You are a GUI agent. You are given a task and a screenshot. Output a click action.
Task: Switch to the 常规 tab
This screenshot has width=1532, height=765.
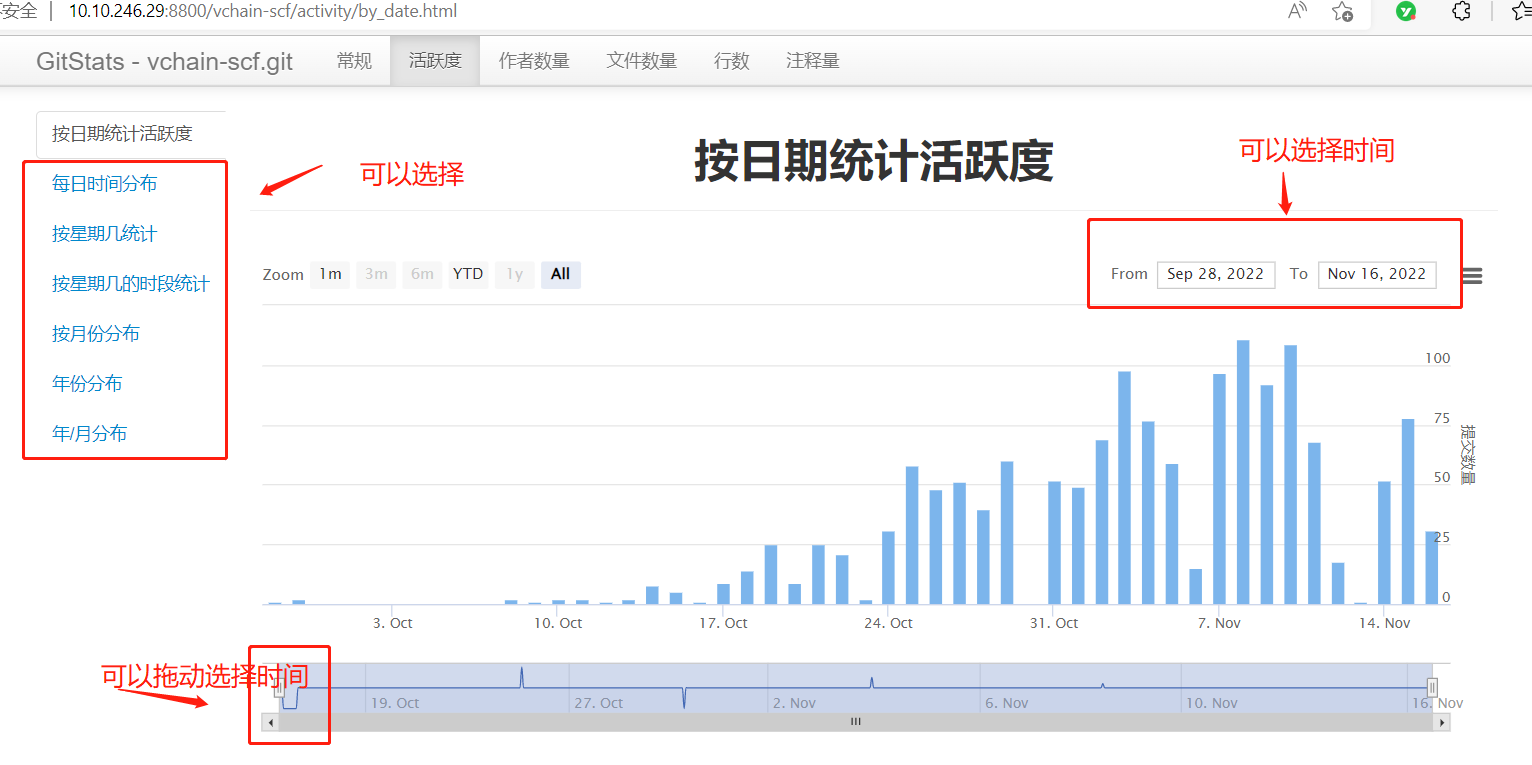point(354,61)
